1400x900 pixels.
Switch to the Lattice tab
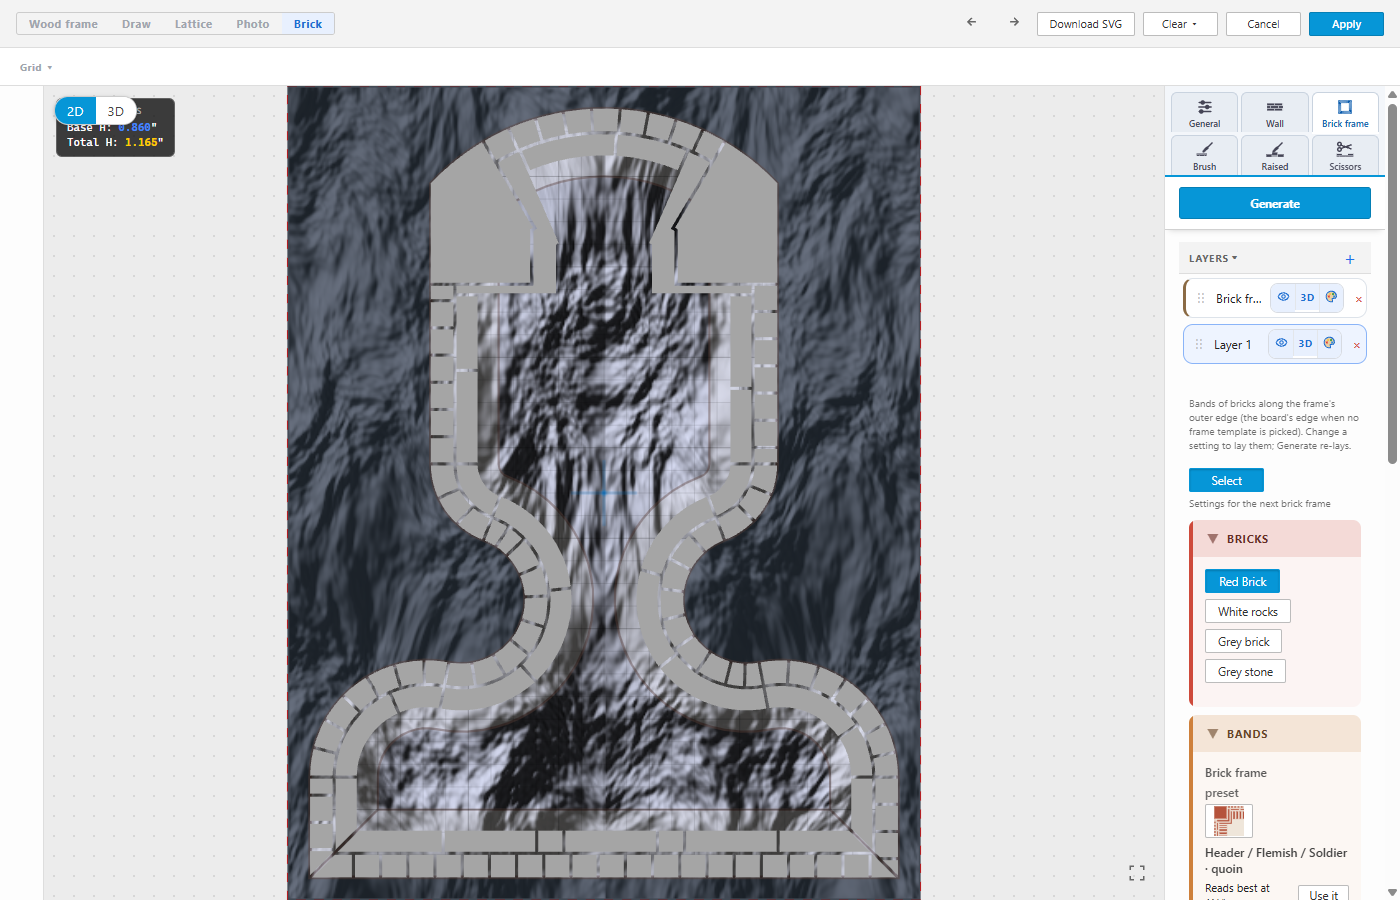point(193,24)
